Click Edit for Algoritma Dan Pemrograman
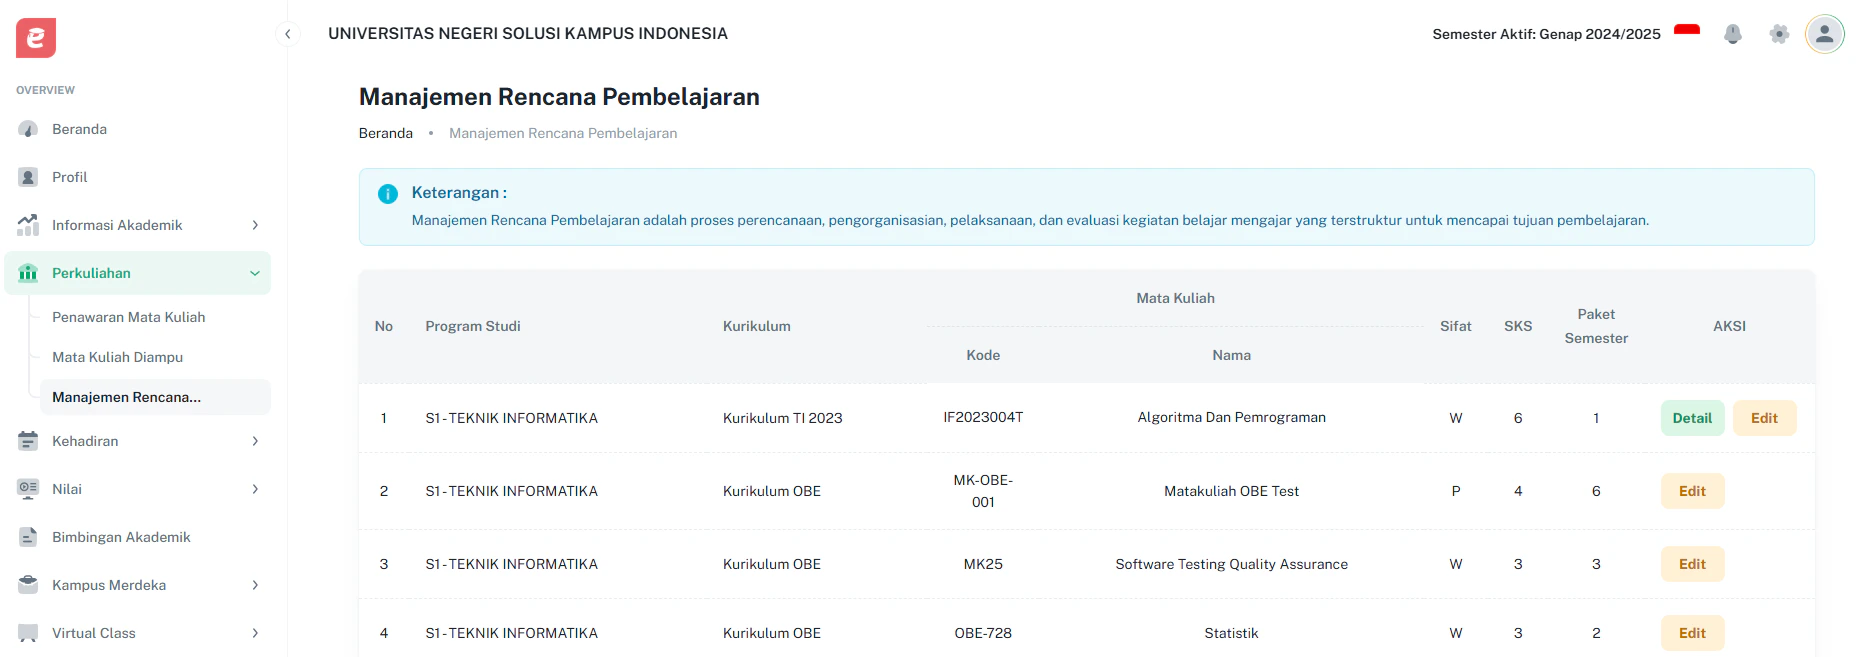Viewport: 1857px width, 657px height. click(1764, 418)
